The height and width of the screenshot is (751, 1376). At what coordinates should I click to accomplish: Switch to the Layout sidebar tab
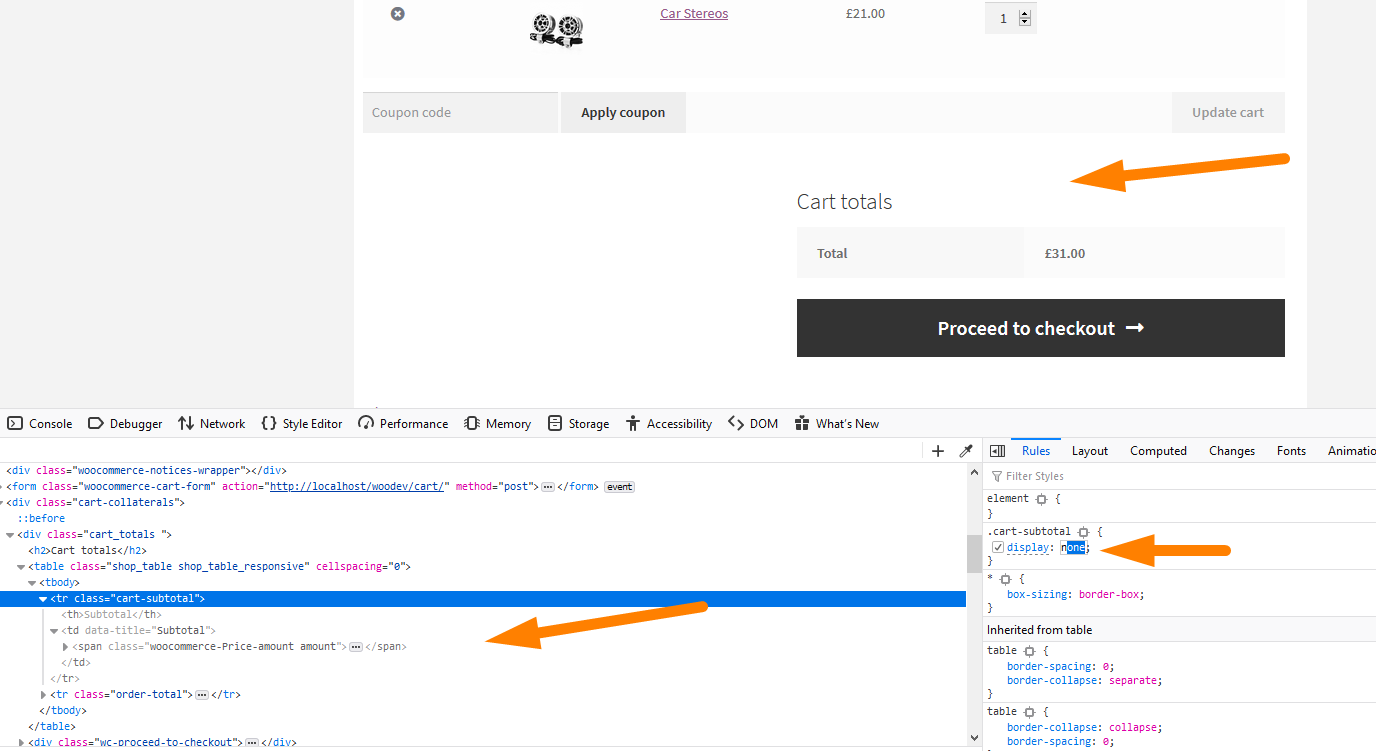[1090, 451]
